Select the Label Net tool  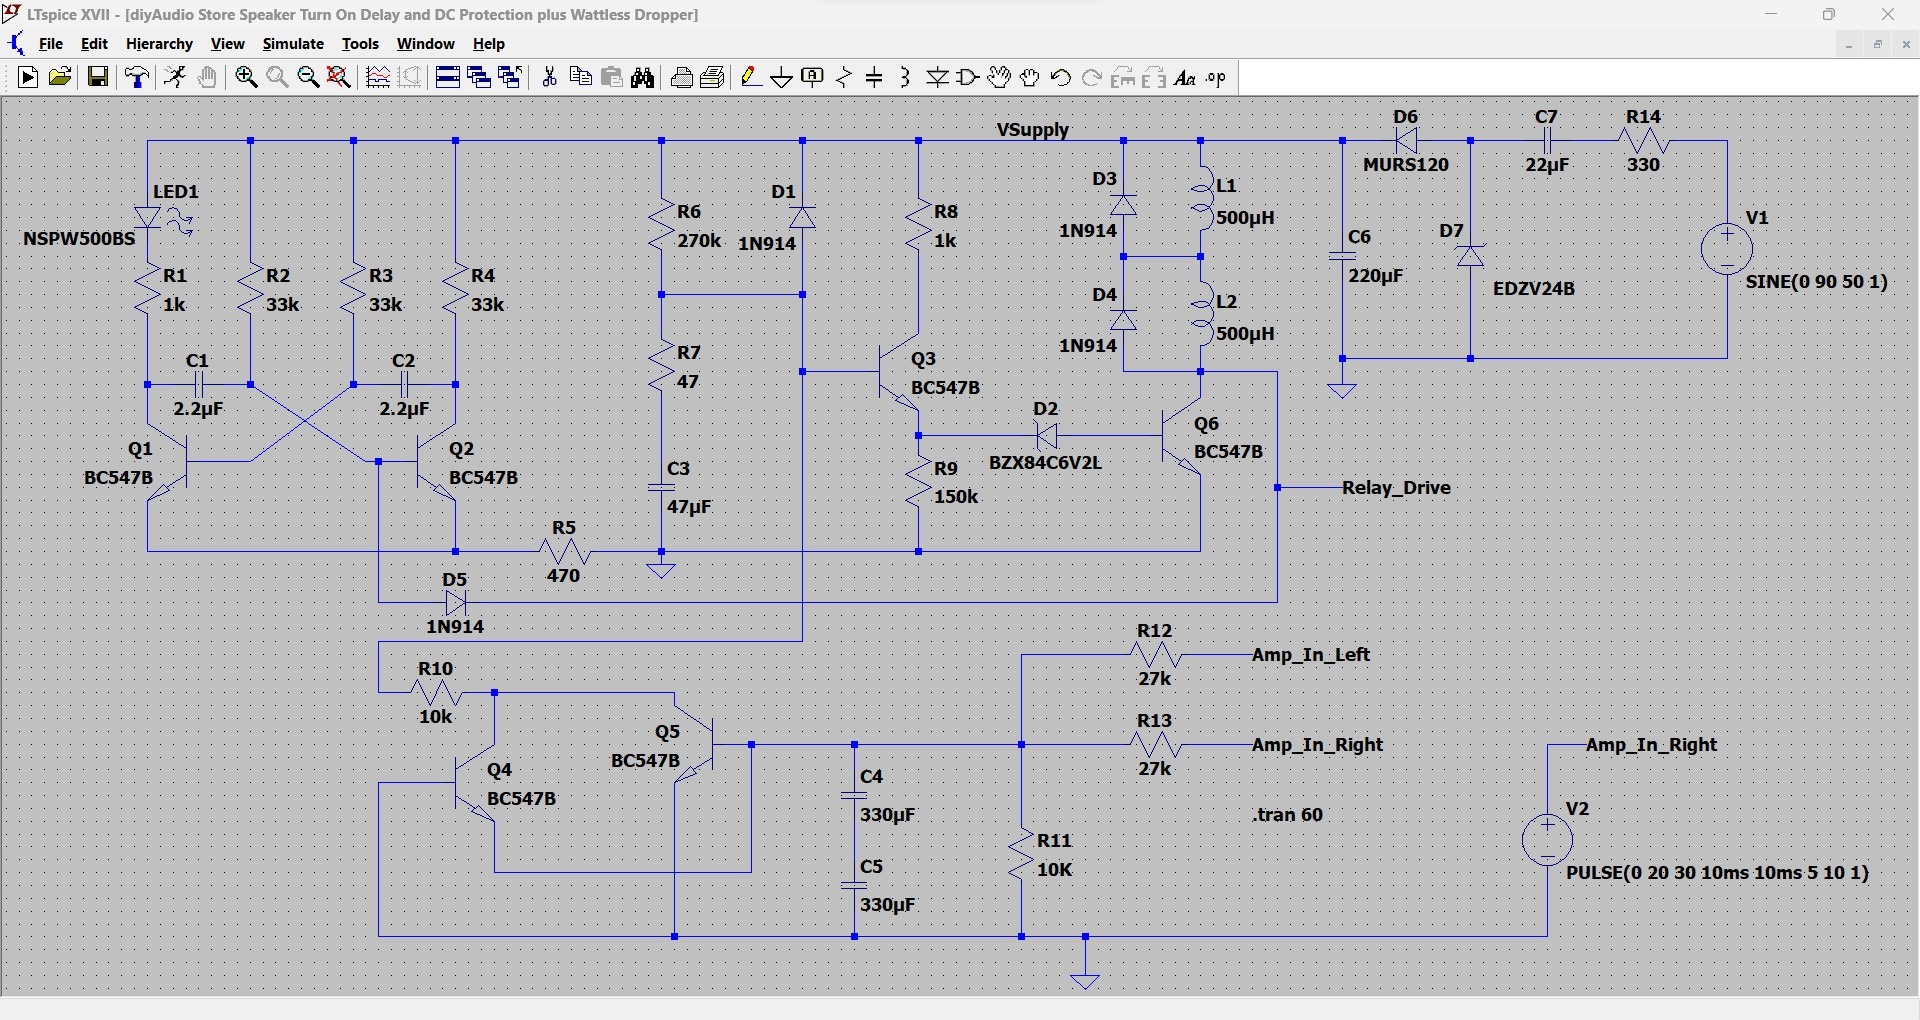click(x=813, y=78)
